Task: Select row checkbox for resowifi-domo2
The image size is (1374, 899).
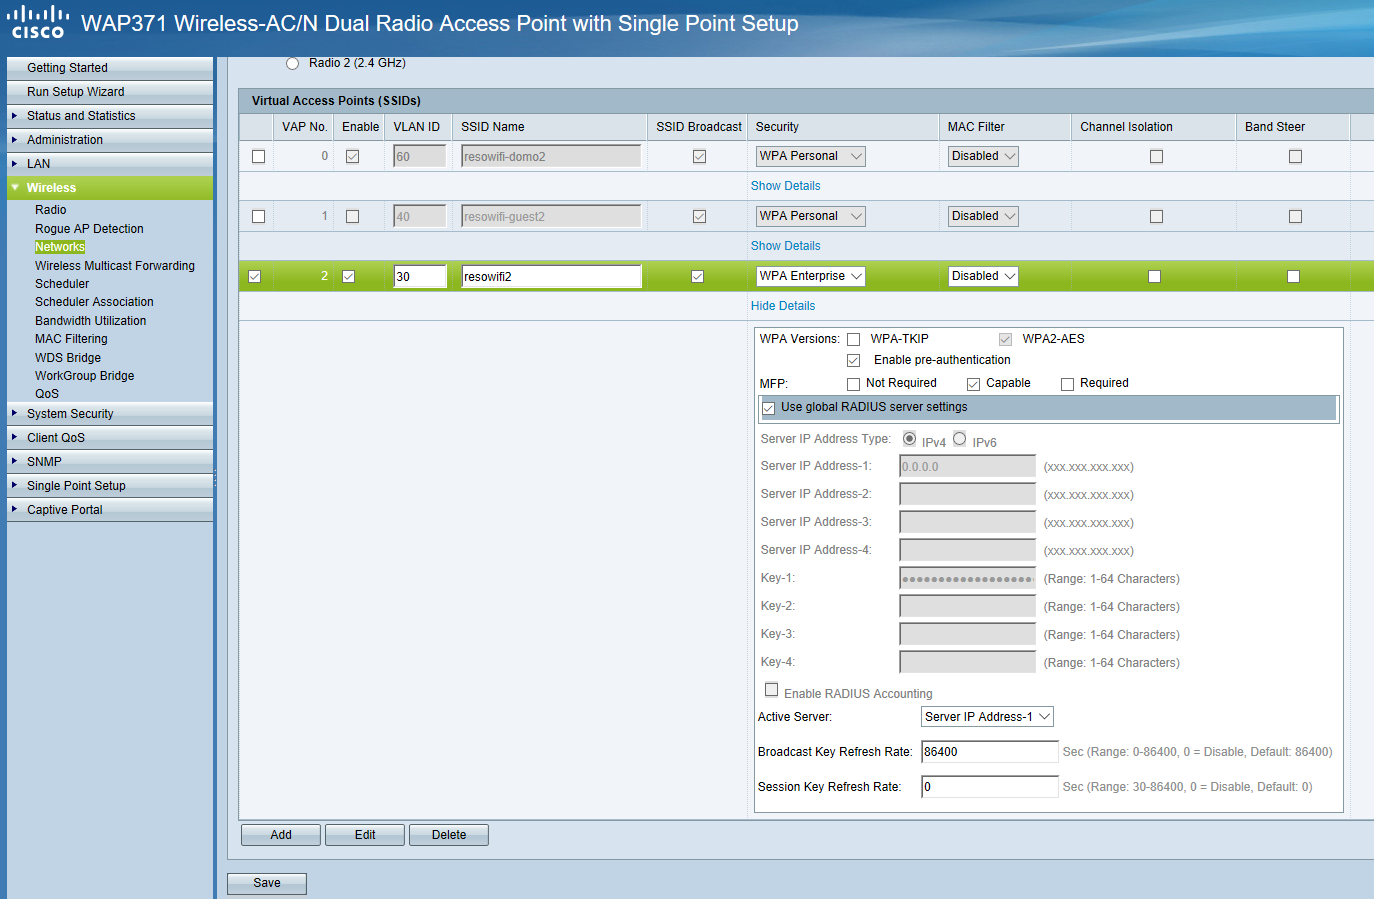Action: 259,157
